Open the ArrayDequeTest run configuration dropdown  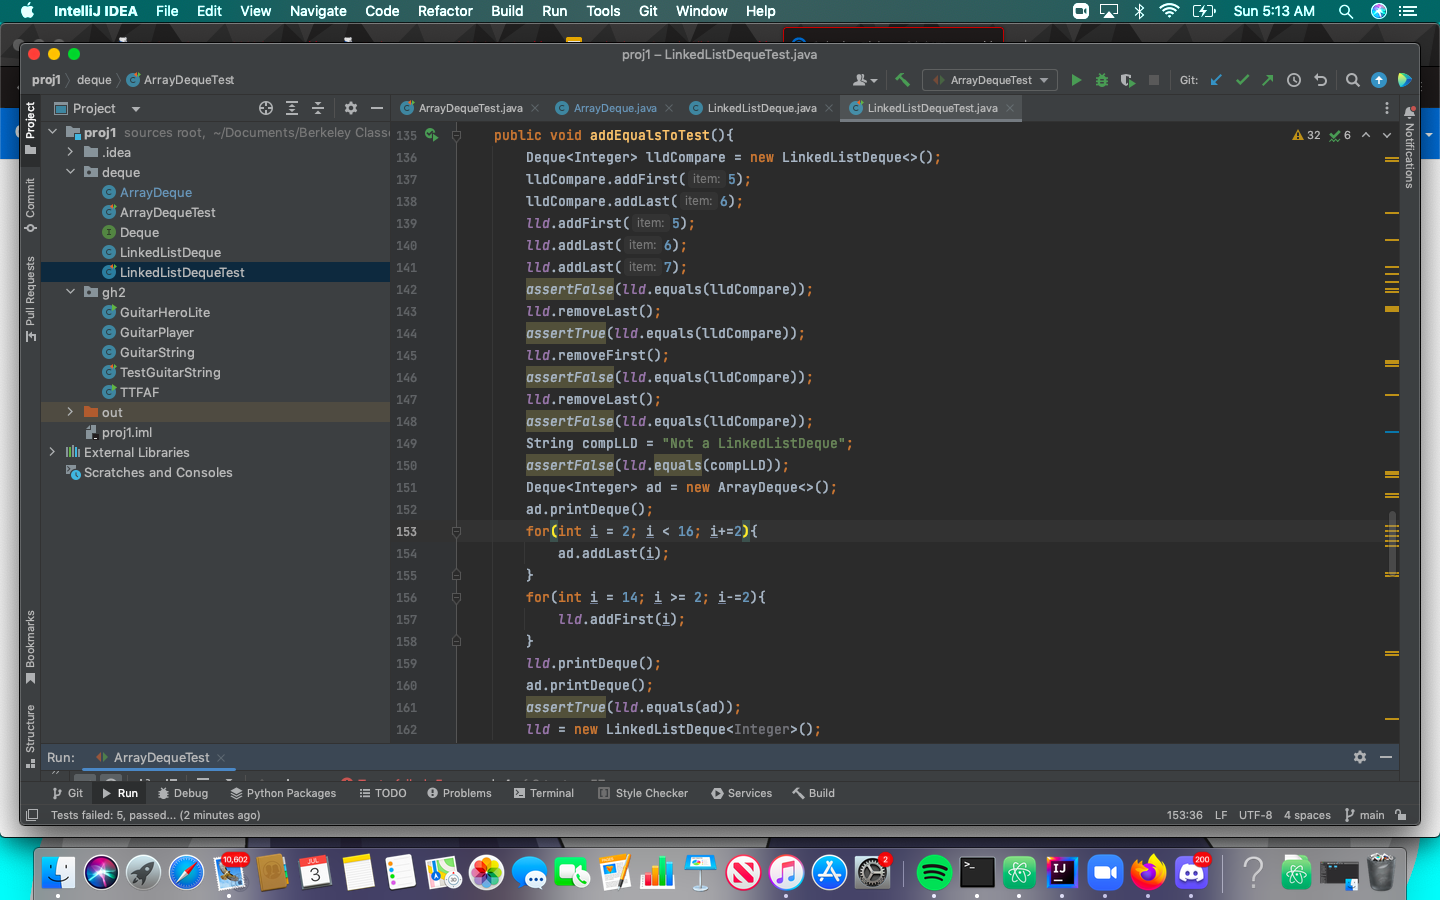tap(991, 80)
